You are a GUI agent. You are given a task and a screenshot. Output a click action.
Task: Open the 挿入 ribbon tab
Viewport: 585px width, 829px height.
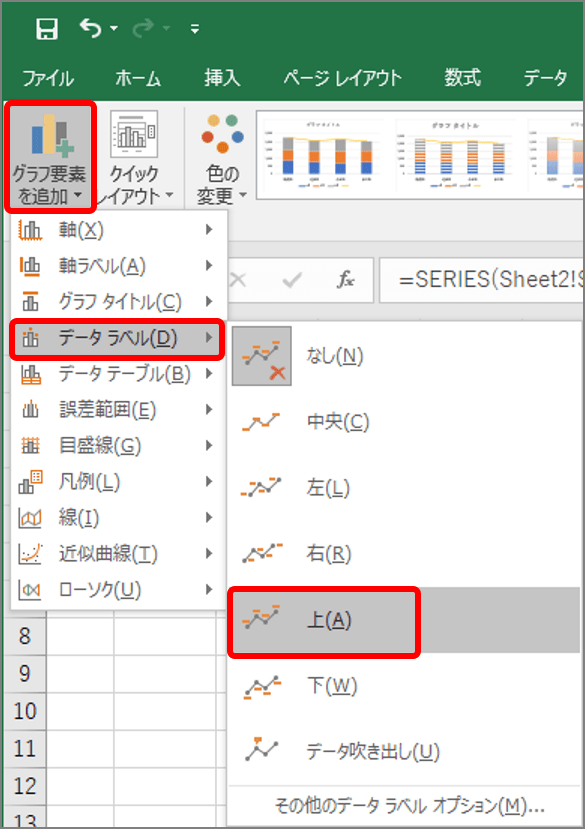pyautogui.click(x=222, y=78)
